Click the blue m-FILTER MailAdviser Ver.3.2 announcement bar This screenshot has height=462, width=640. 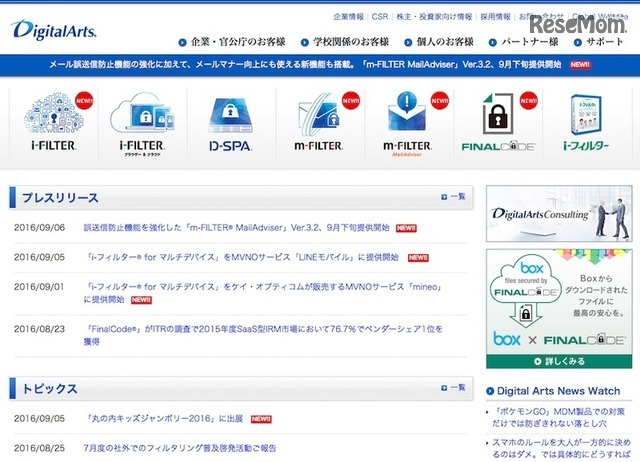point(320,64)
